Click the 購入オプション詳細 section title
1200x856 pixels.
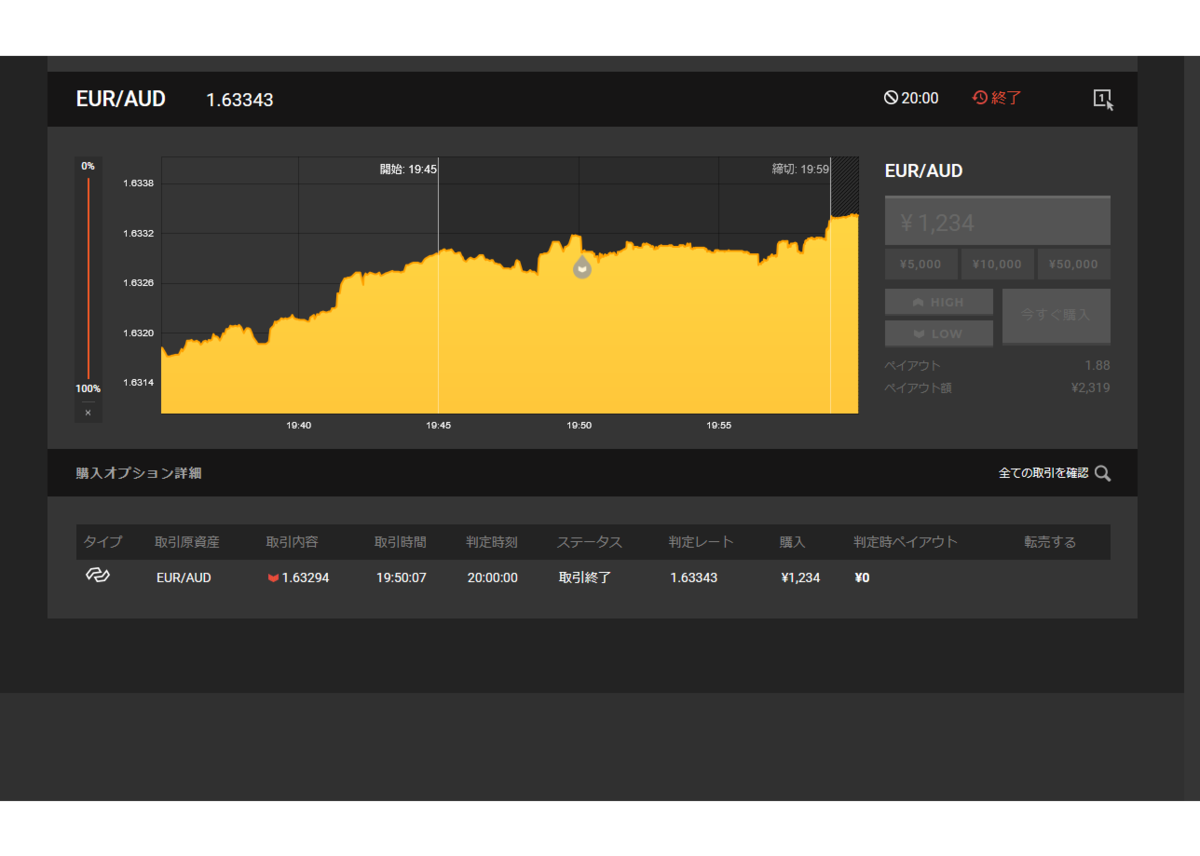(x=139, y=473)
